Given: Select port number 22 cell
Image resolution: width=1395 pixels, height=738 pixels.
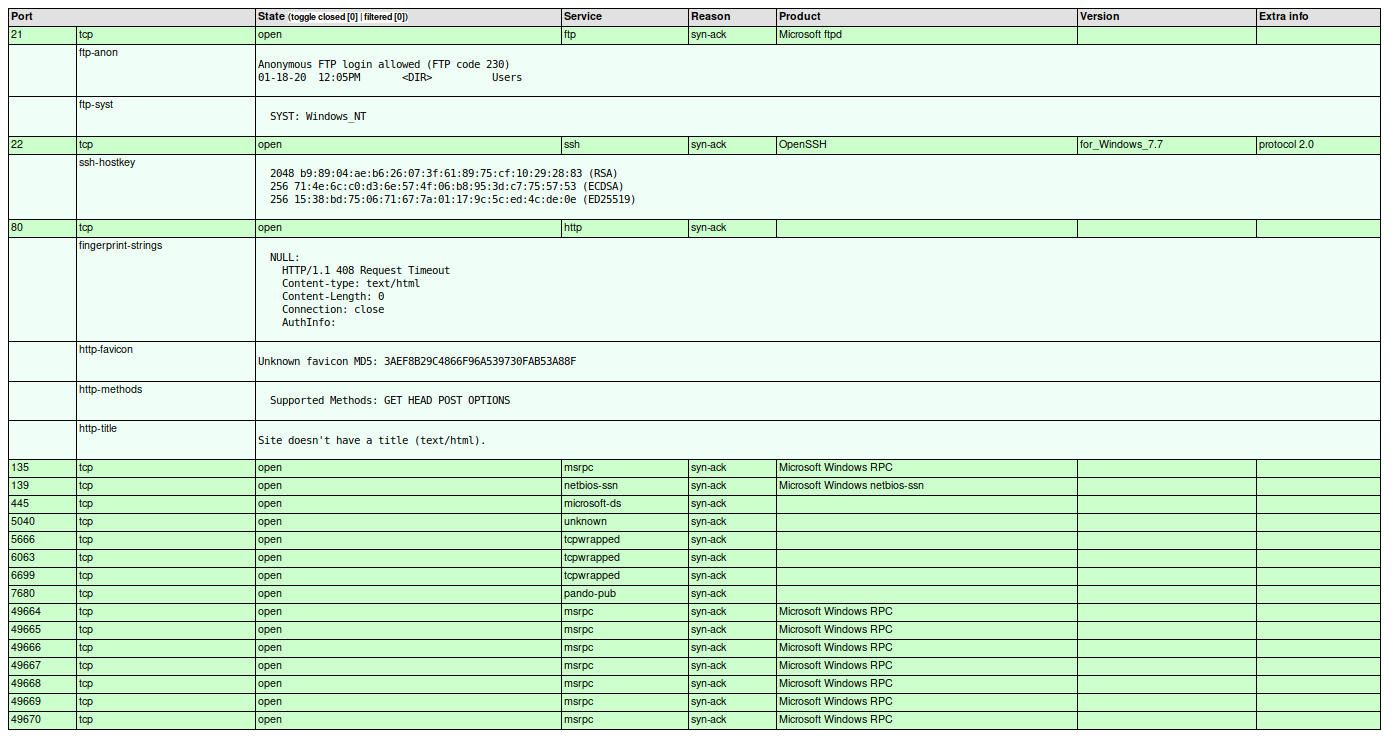Looking at the screenshot, I should tap(42, 145).
